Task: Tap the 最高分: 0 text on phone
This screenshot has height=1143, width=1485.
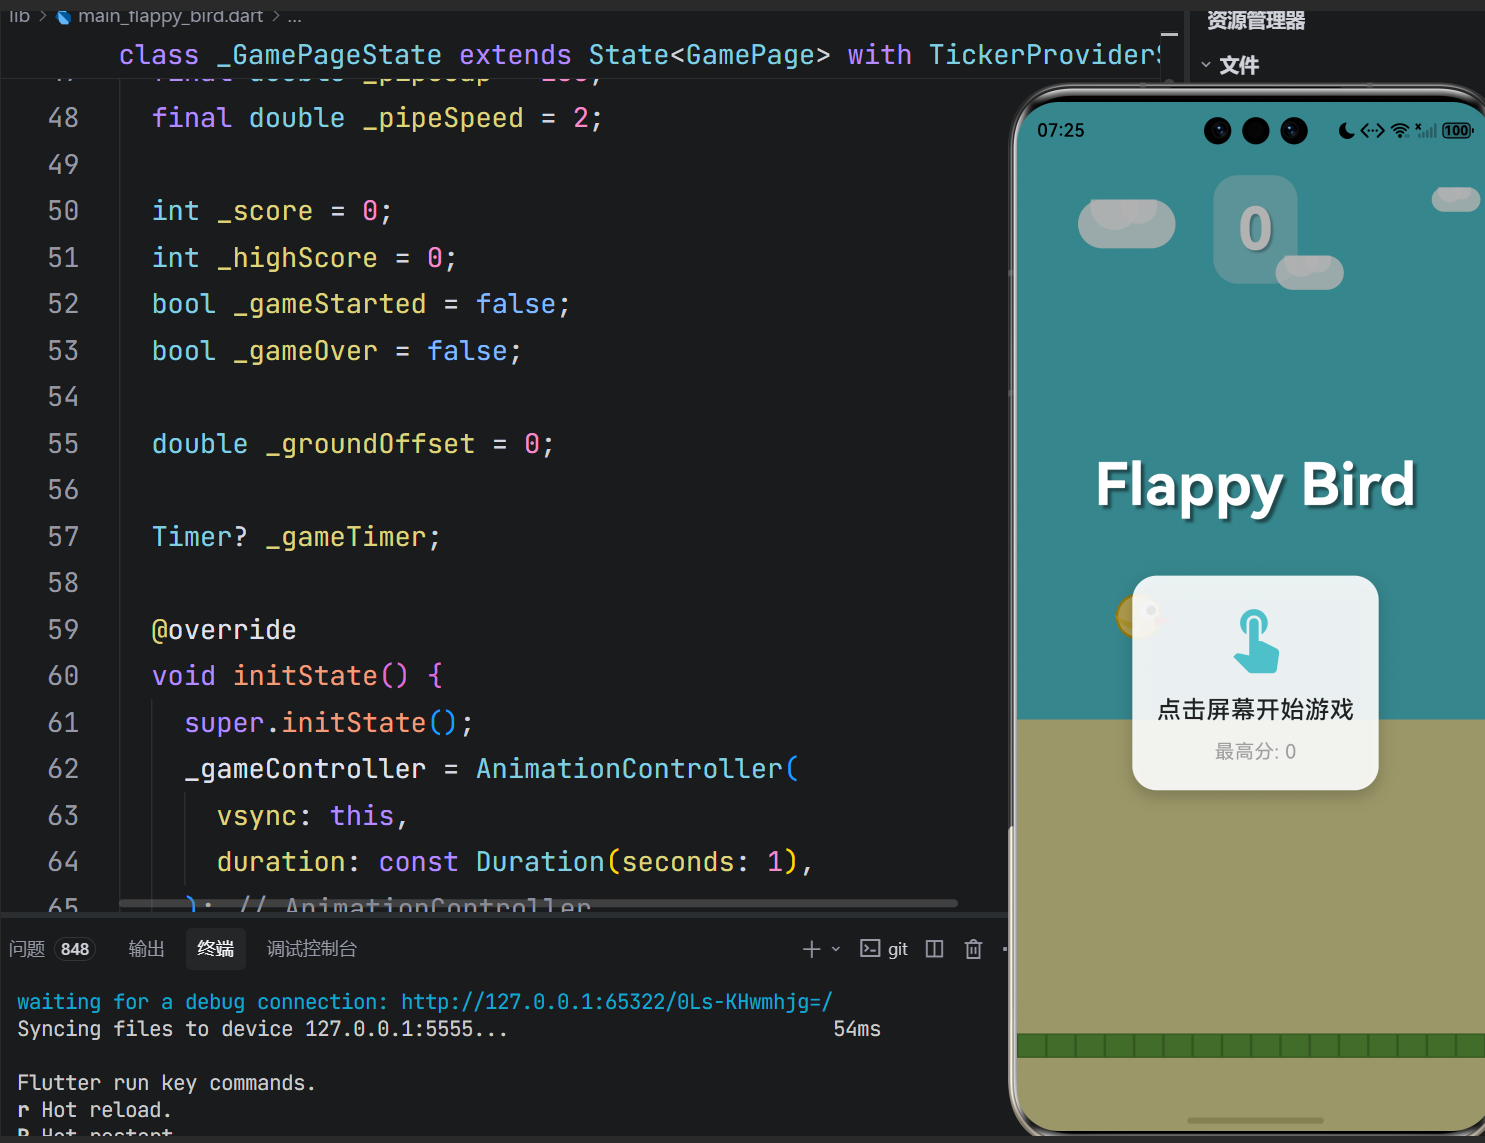Action: click(x=1255, y=752)
